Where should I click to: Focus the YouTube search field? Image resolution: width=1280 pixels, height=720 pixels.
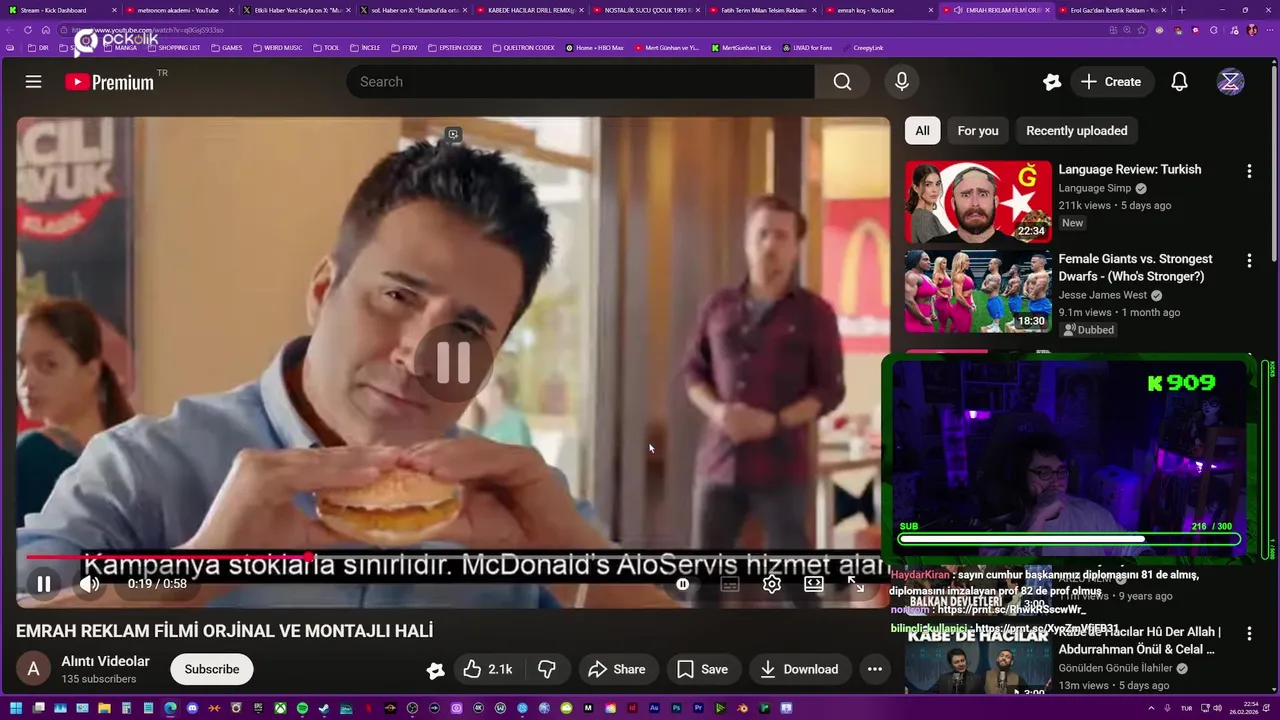click(580, 82)
